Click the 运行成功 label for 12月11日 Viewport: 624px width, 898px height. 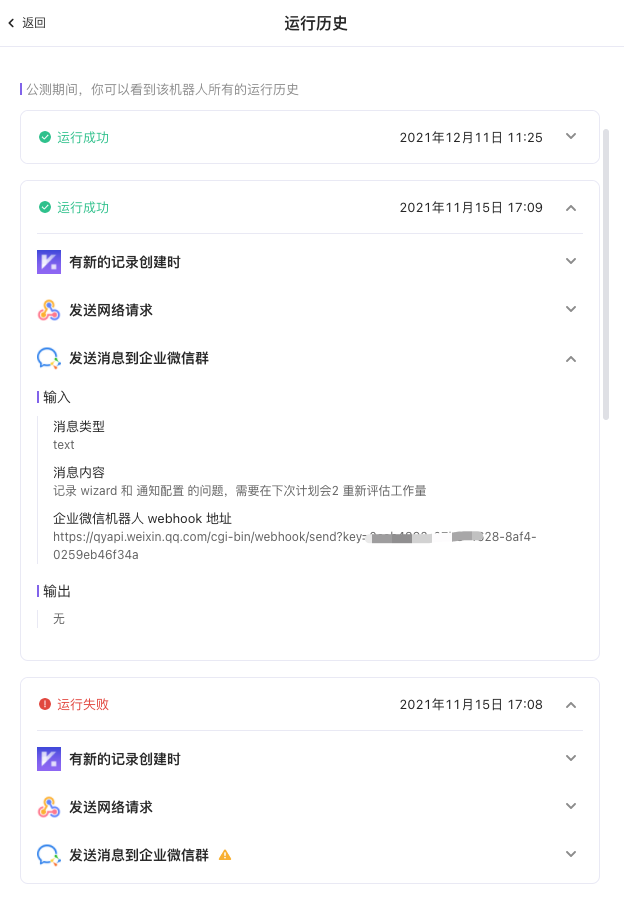pyautogui.click(x=83, y=137)
